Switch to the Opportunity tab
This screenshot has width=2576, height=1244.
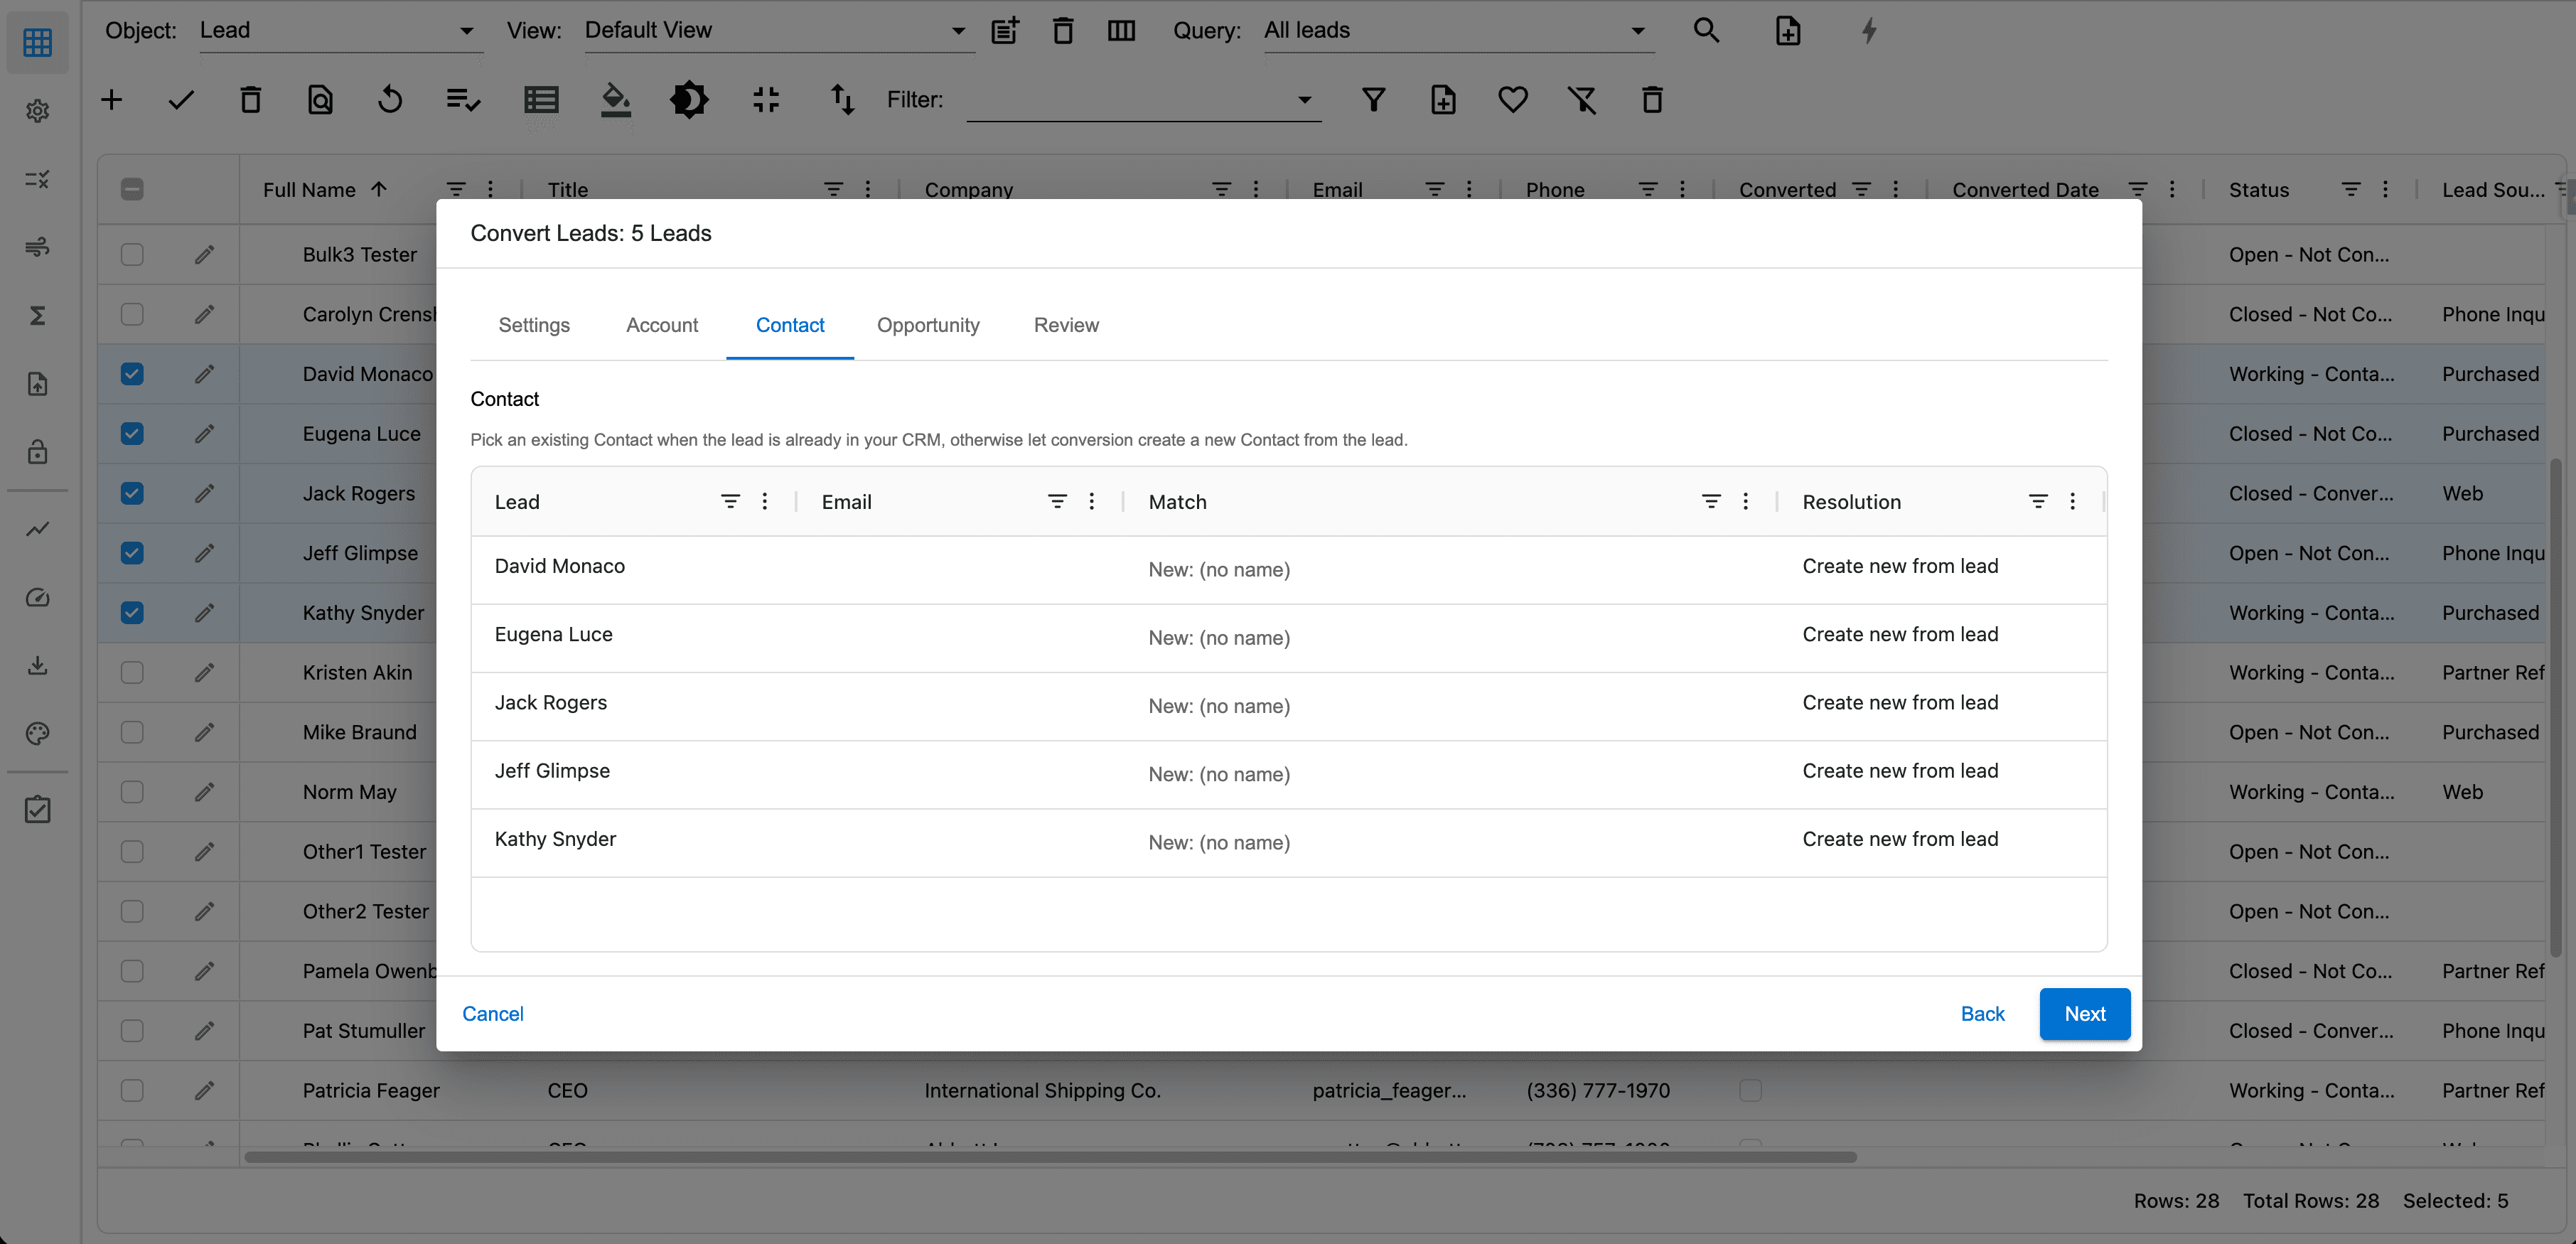pyautogui.click(x=928, y=325)
